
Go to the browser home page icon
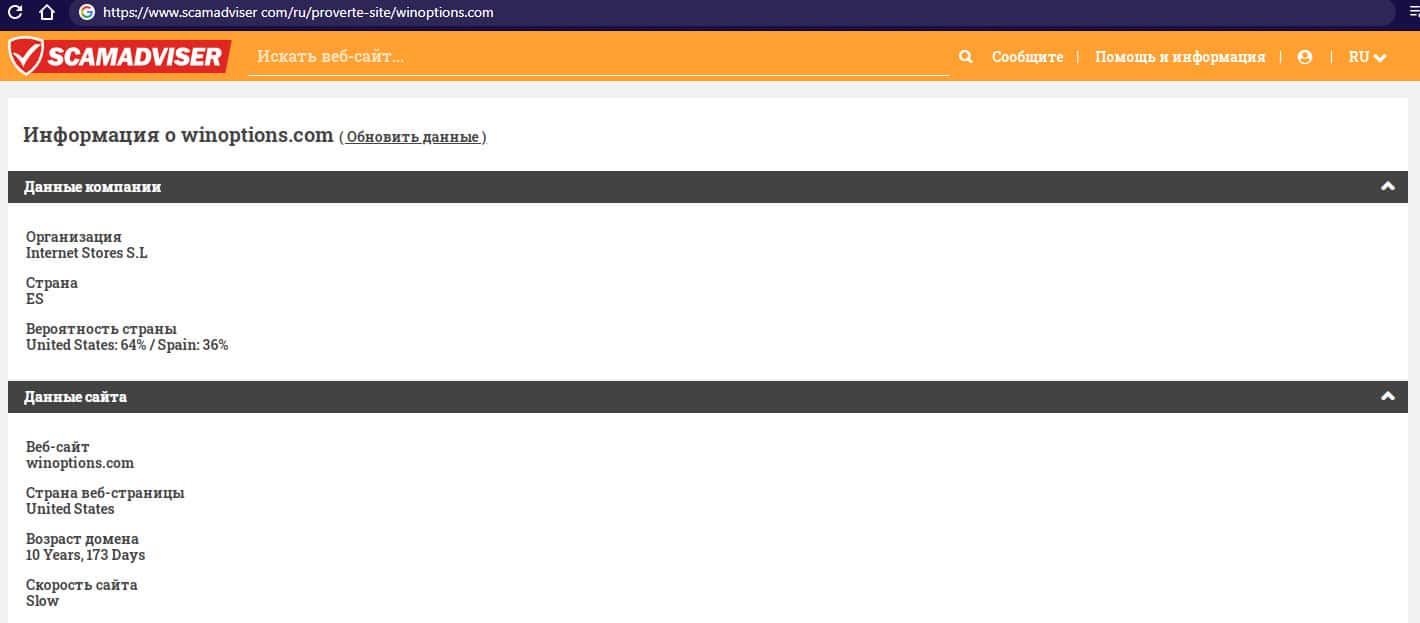(46, 13)
